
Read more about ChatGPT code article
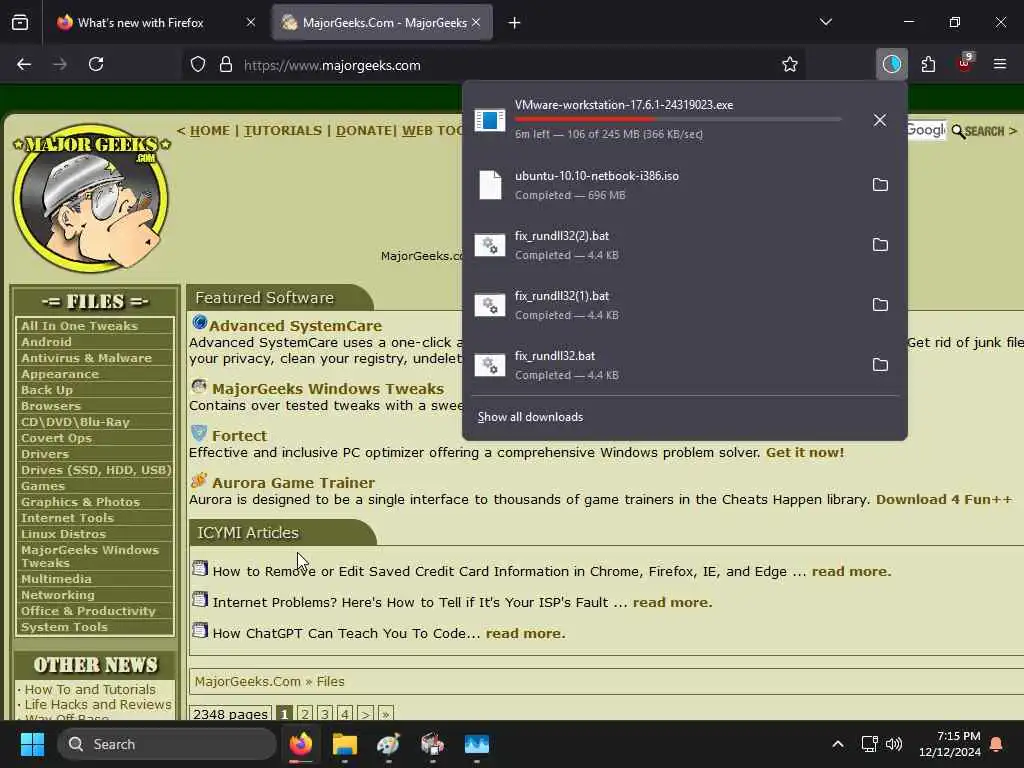pyautogui.click(x=526, y=633)
